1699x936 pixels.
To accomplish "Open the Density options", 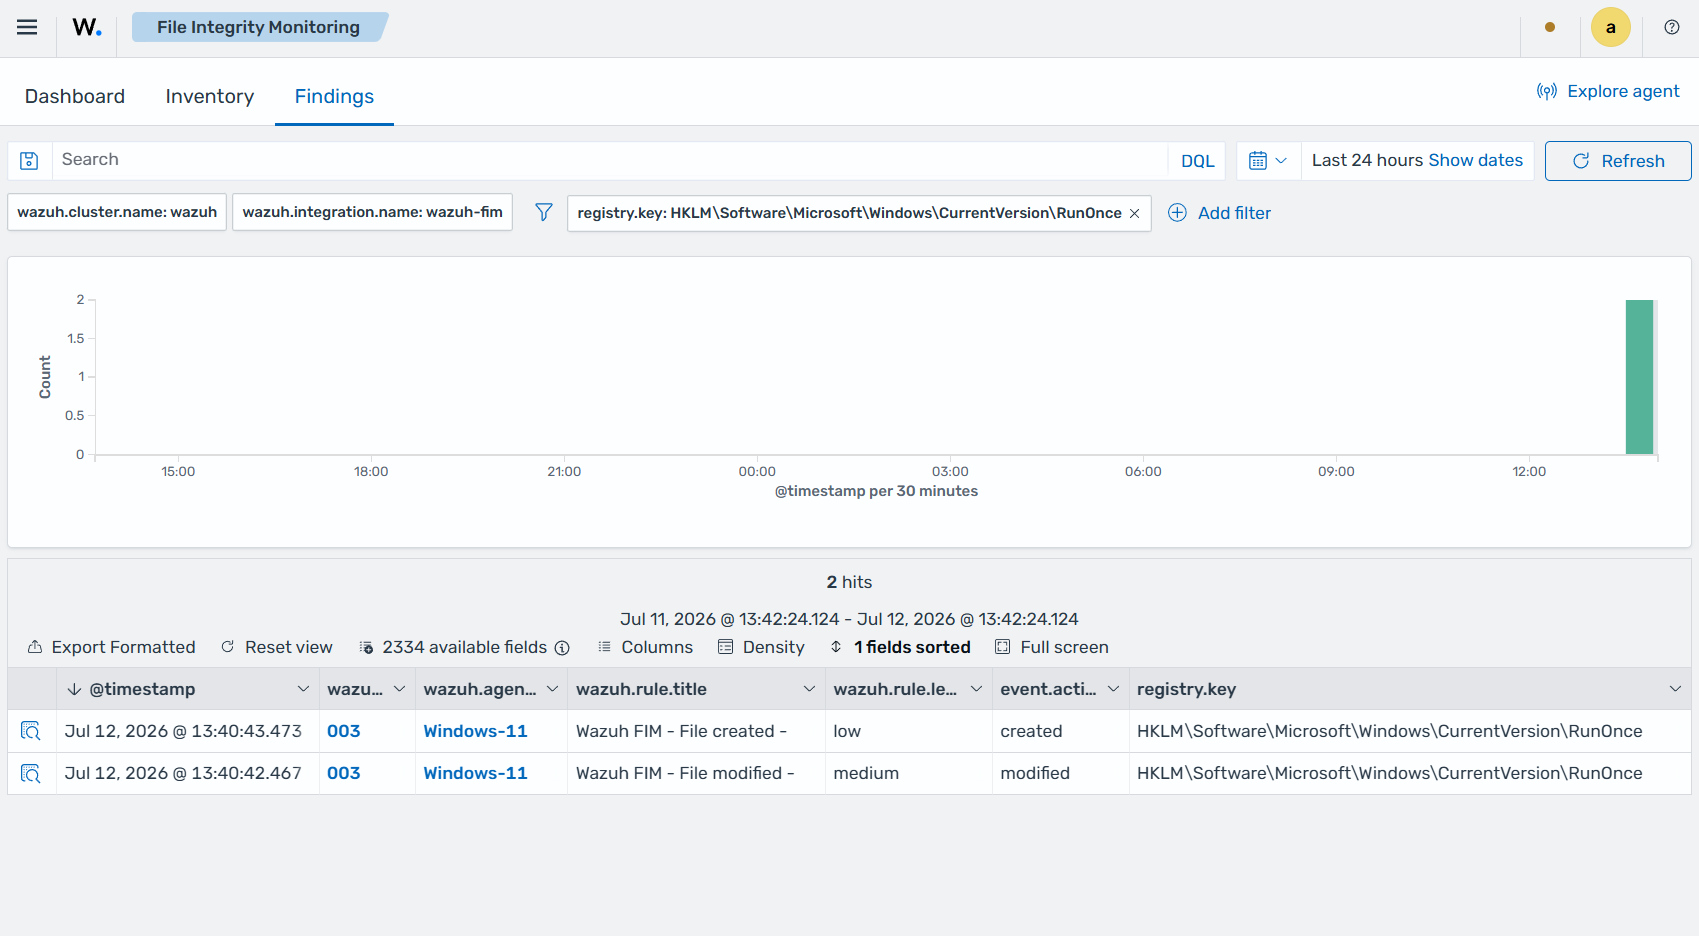I will (761, 647).
